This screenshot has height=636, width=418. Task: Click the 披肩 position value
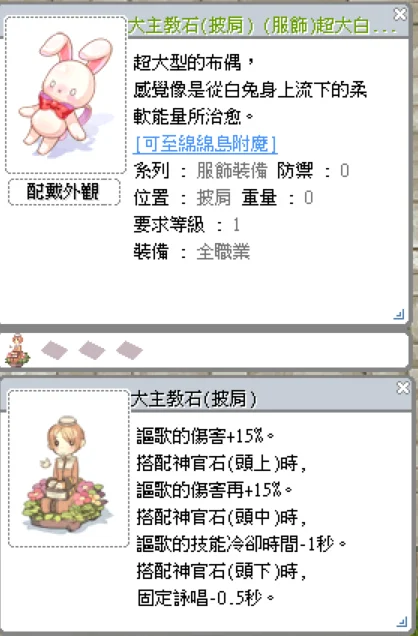[x=214, y=198]
